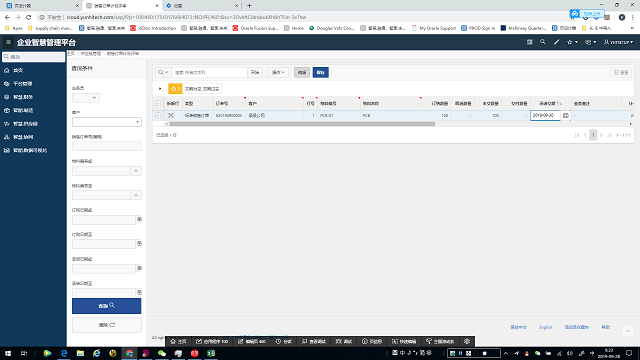This screenshot has width=640, height=360.
Task: Click the browser reload icon
Action: pos(29,17)
